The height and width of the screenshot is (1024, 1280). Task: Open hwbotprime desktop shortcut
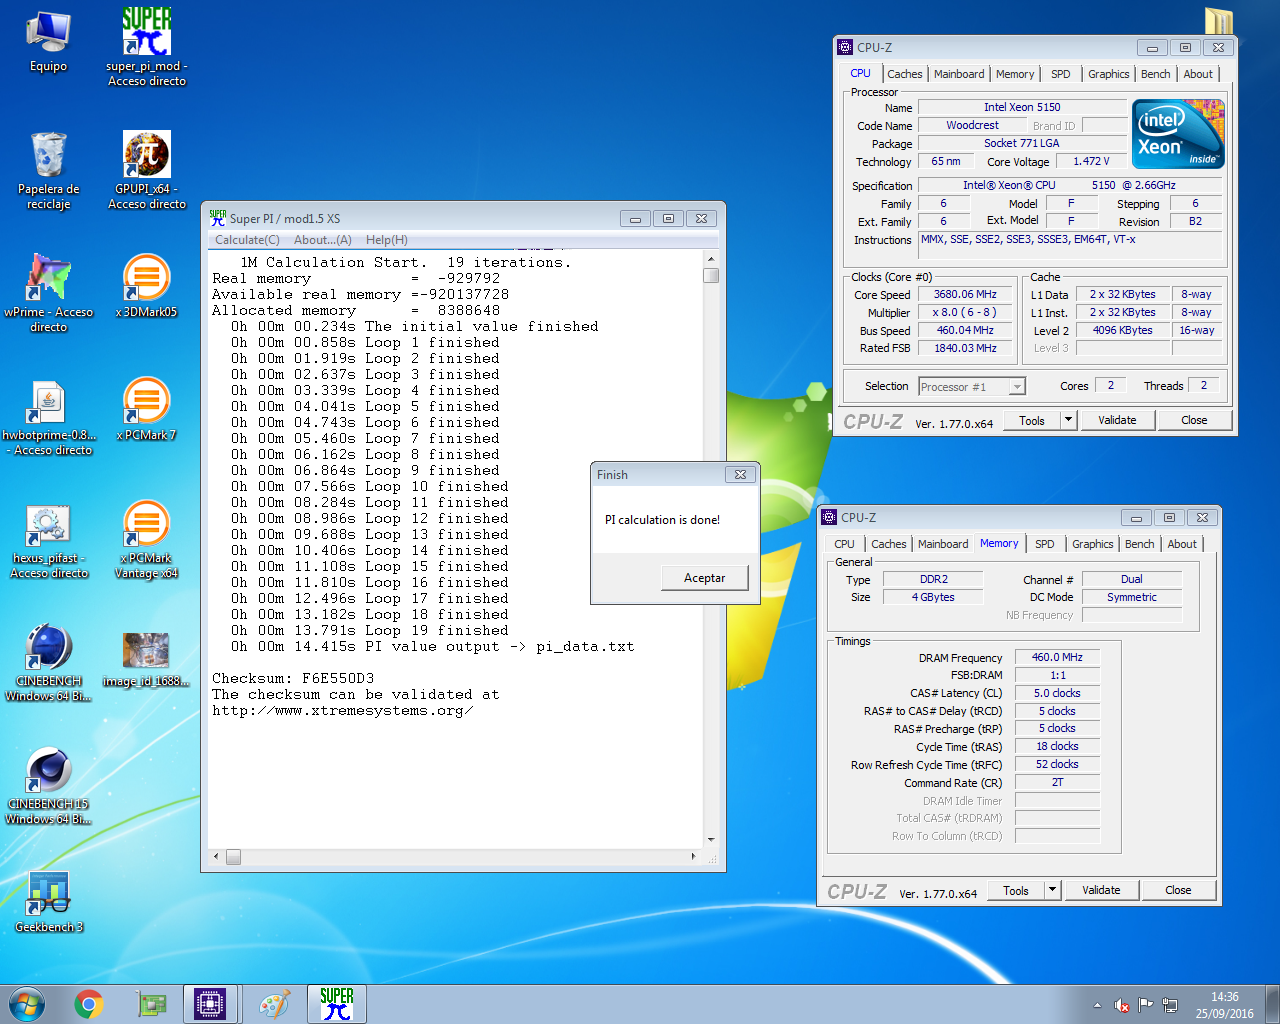click(48, 417)
